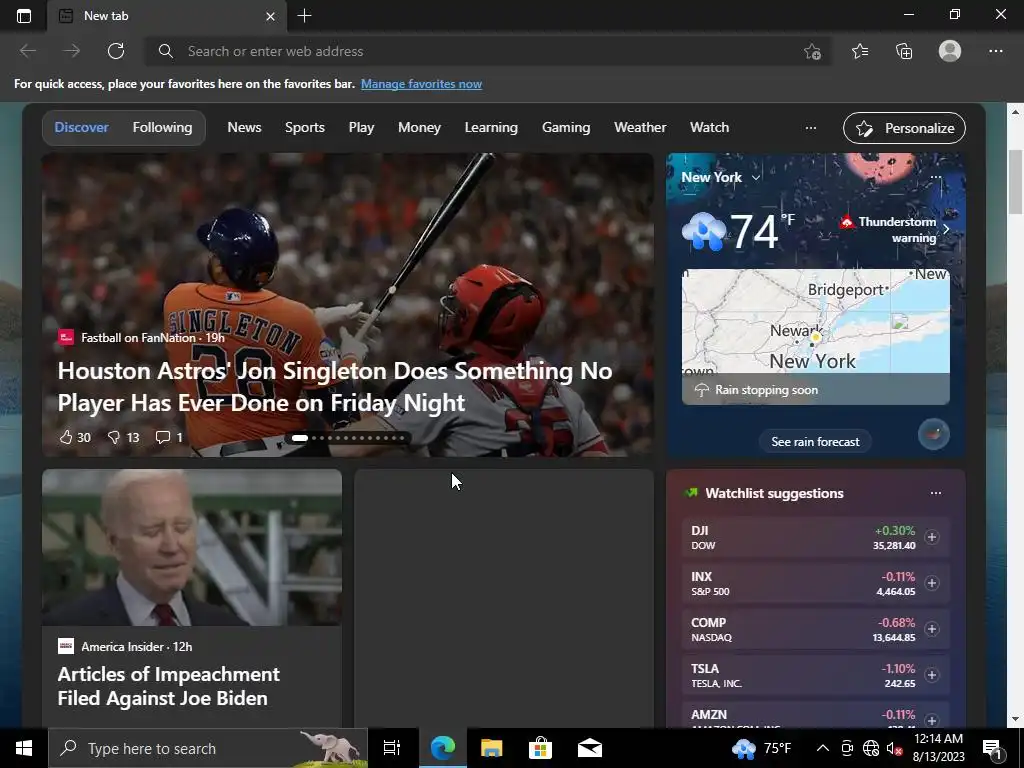
Task: Click the Fastball on FanNation source
Action: pyautogui.click(x=138, y=338)
